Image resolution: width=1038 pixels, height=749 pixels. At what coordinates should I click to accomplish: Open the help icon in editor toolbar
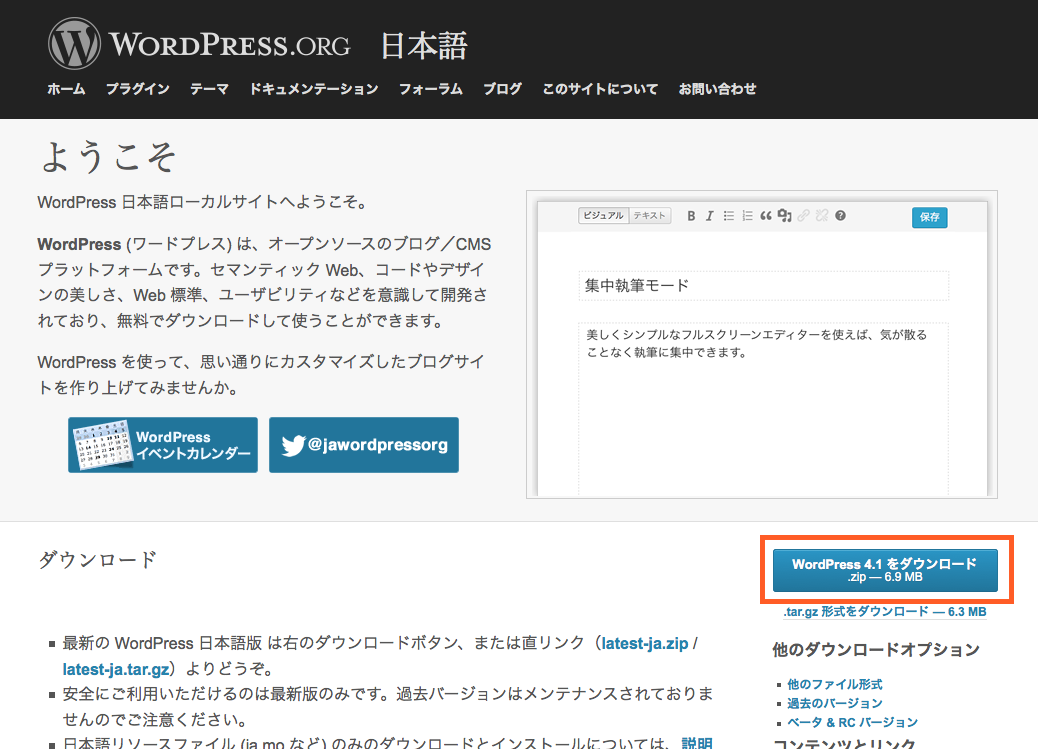pyautogui.click(x=841, y=216)
